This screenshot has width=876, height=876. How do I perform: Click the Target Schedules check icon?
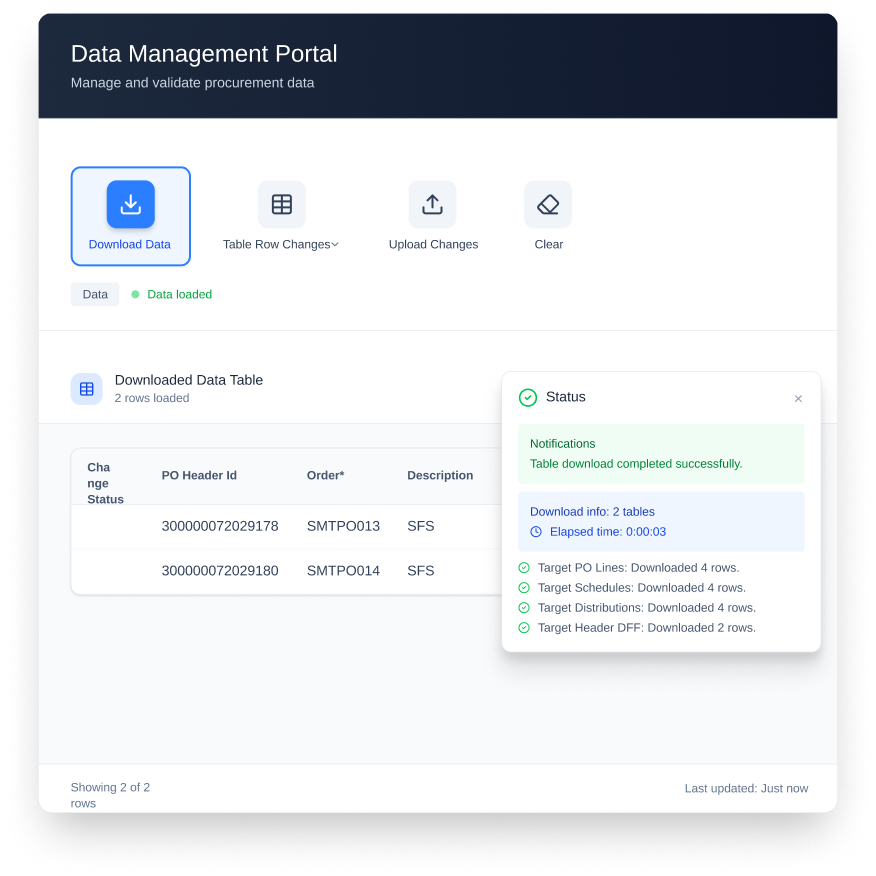(x=524, y=588)
